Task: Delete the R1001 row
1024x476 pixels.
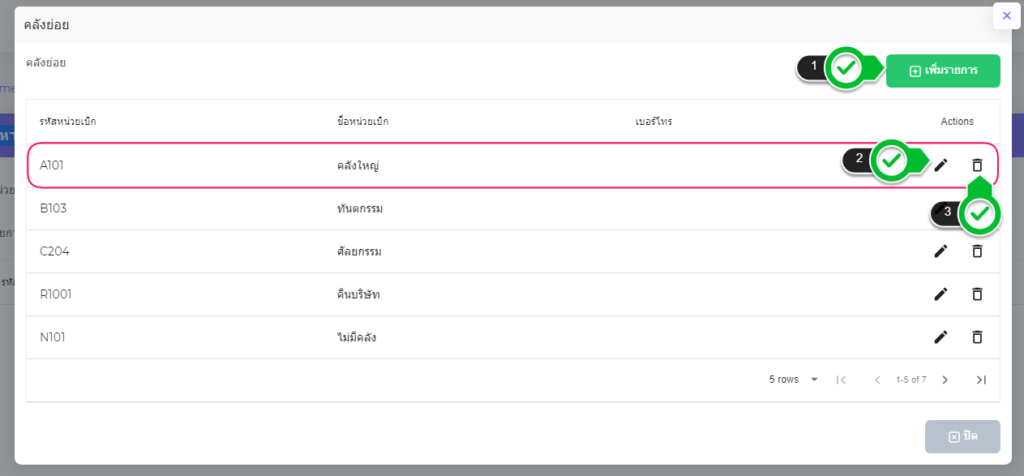Action: tap(977, 294)
